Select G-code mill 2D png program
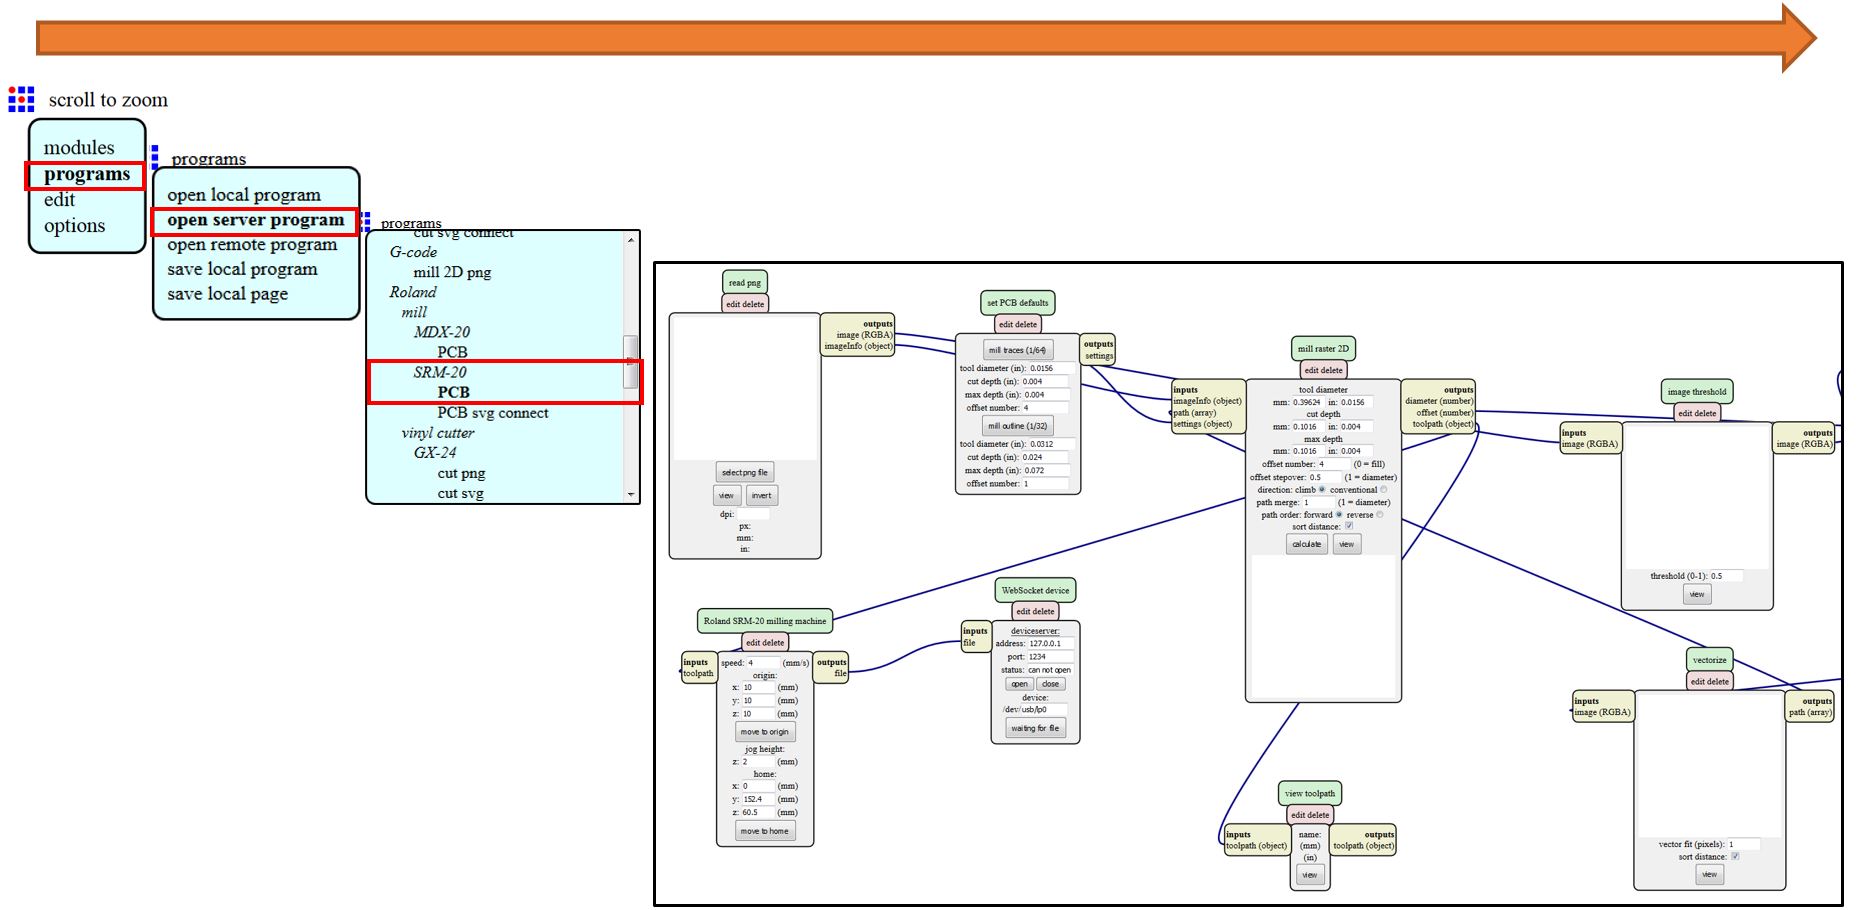The height and width of the screenshot is (910, 1870). pyautogui.click(x=452, y=272)
